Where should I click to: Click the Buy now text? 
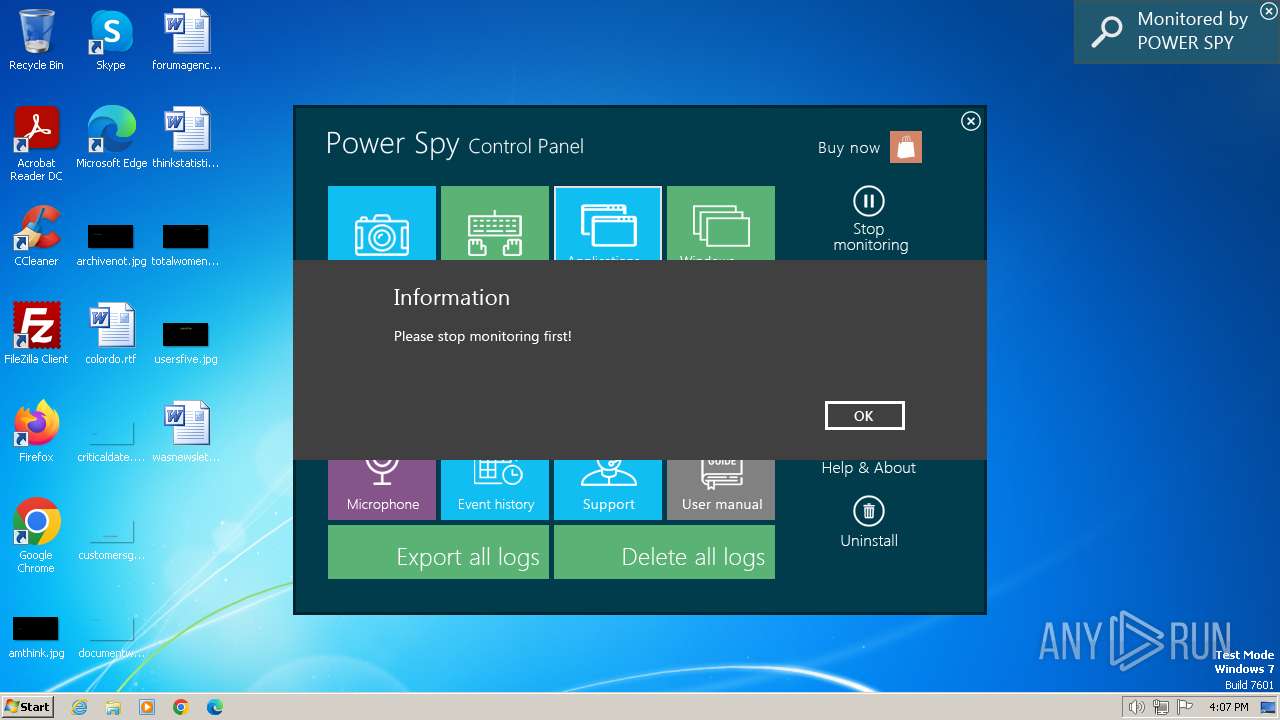point(848,148)
